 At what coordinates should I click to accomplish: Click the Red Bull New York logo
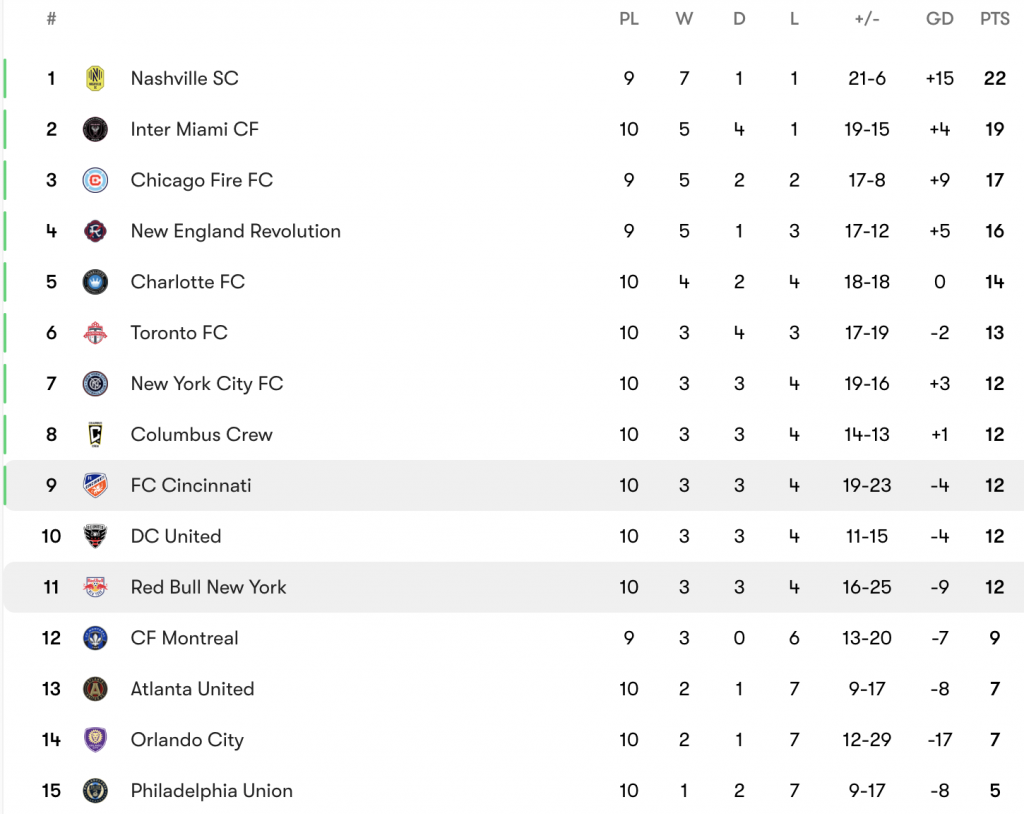coord(95,588)
